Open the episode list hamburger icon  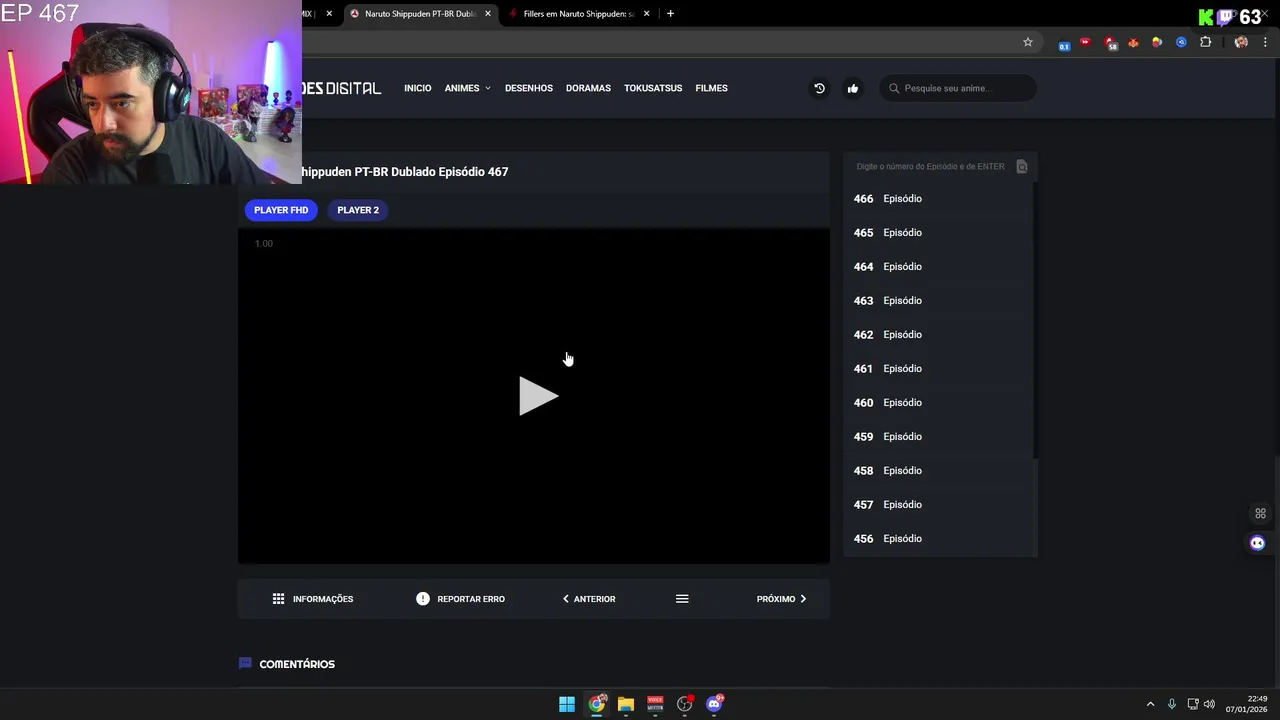coord(682,599)
